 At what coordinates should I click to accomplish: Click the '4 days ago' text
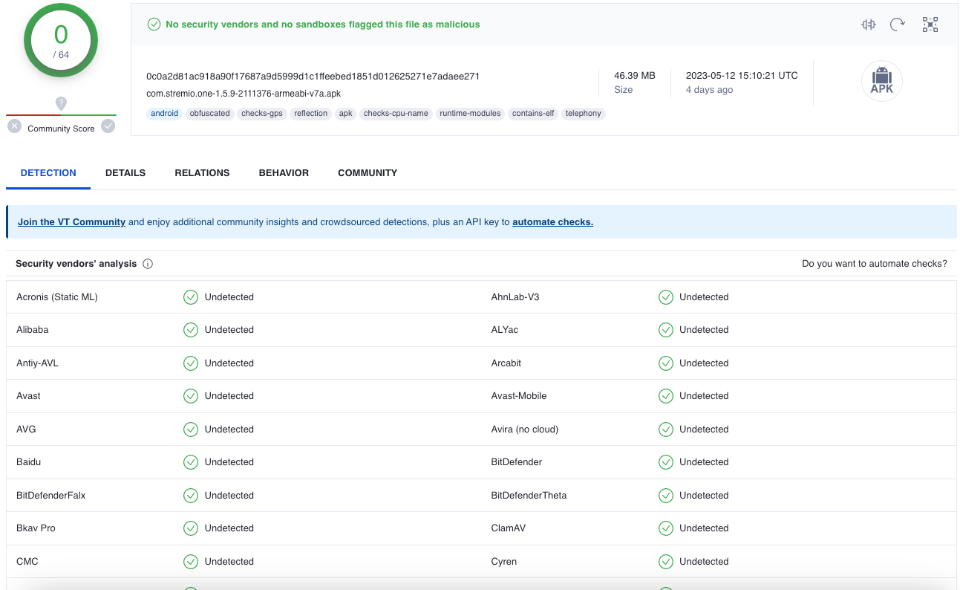tap(709, 90)
